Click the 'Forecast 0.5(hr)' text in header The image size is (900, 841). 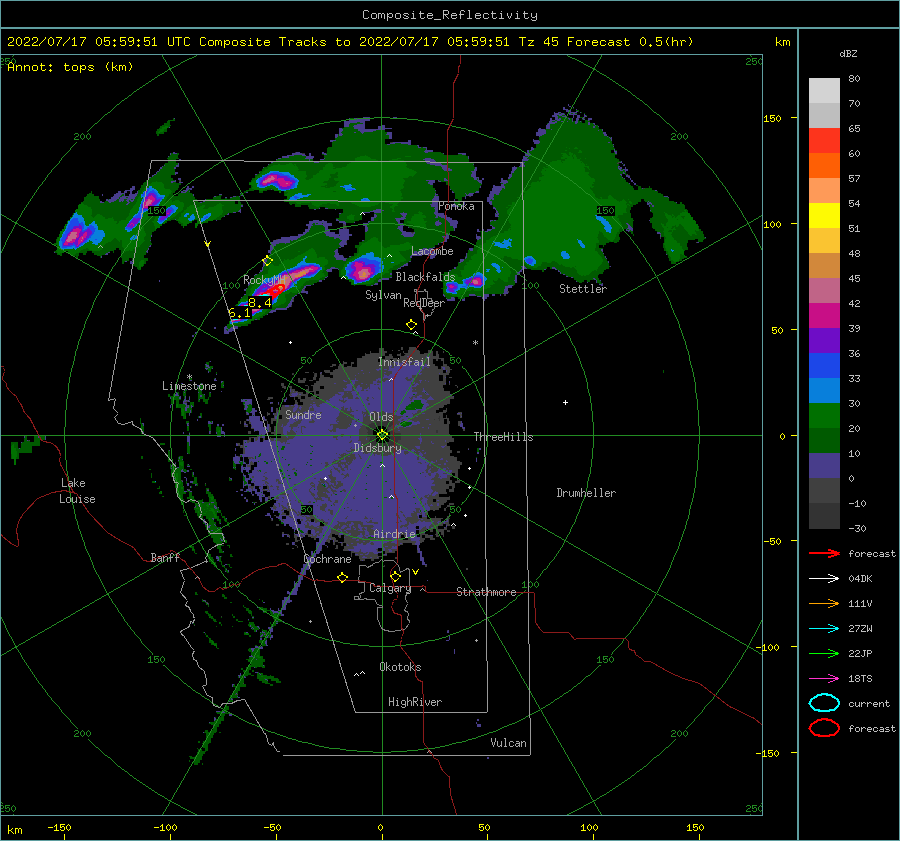click(630, 42)
